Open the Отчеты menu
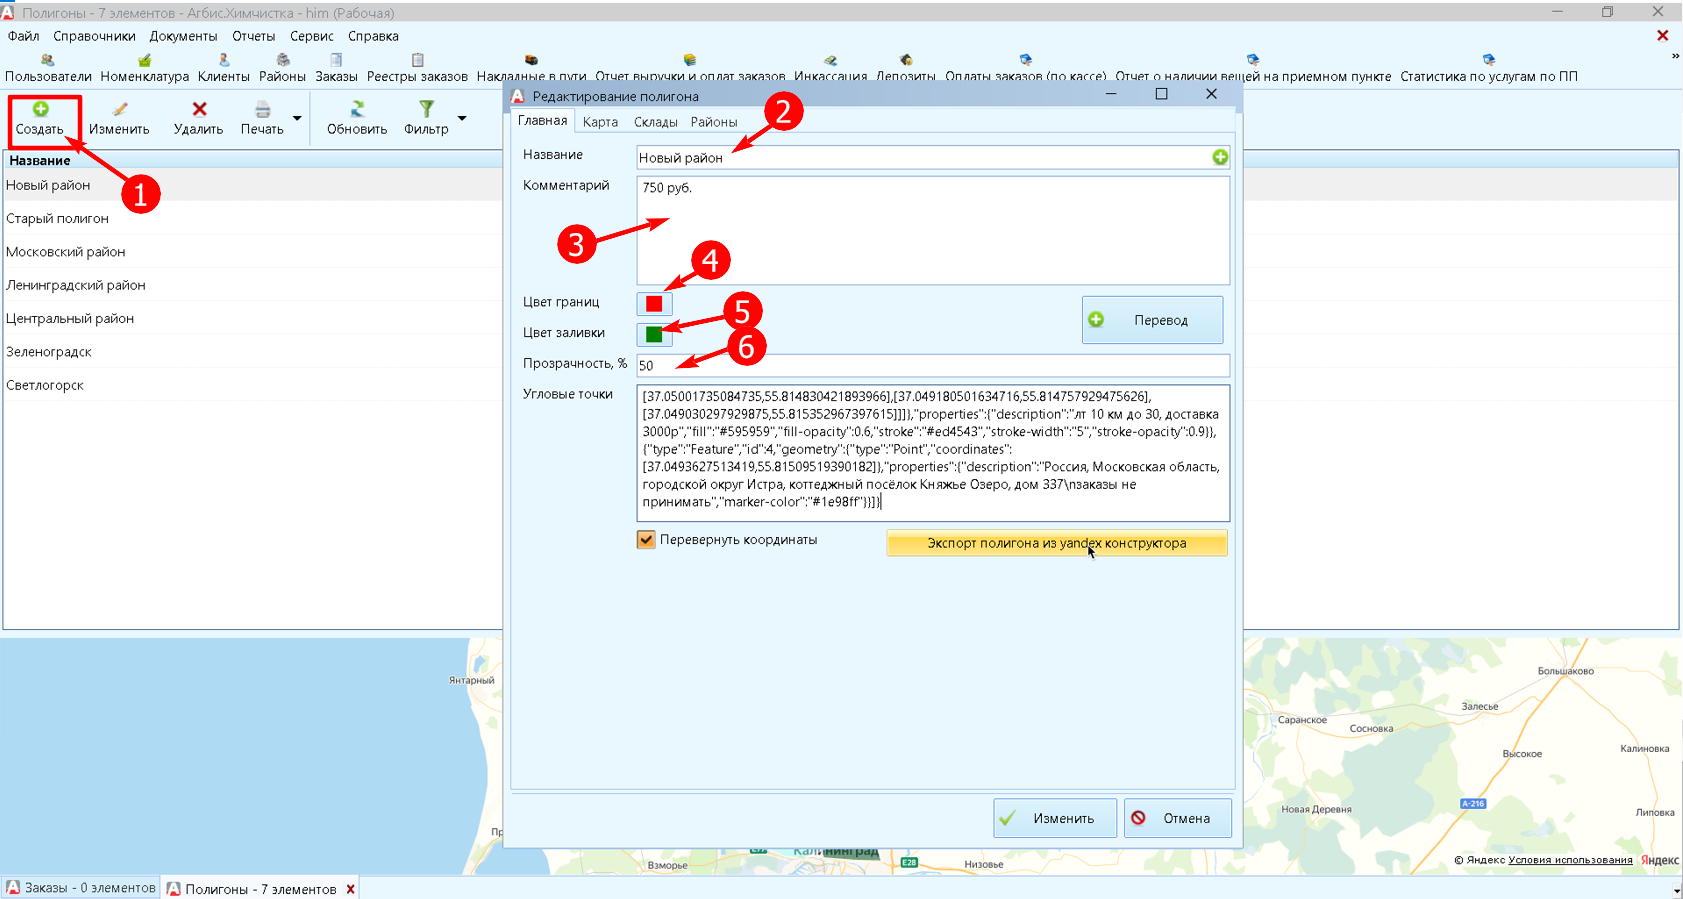This screenshot has width=1683, height=899. pyautogui.click(x=253, y=36)
